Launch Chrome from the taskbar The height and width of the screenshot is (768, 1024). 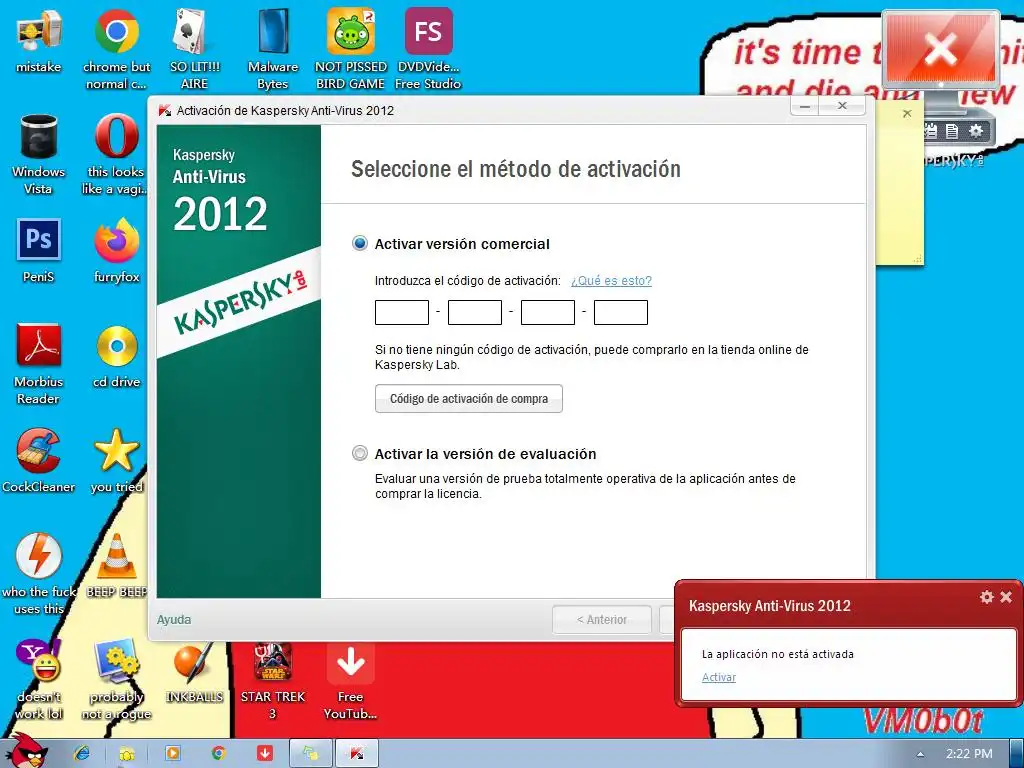pos(218,754)
